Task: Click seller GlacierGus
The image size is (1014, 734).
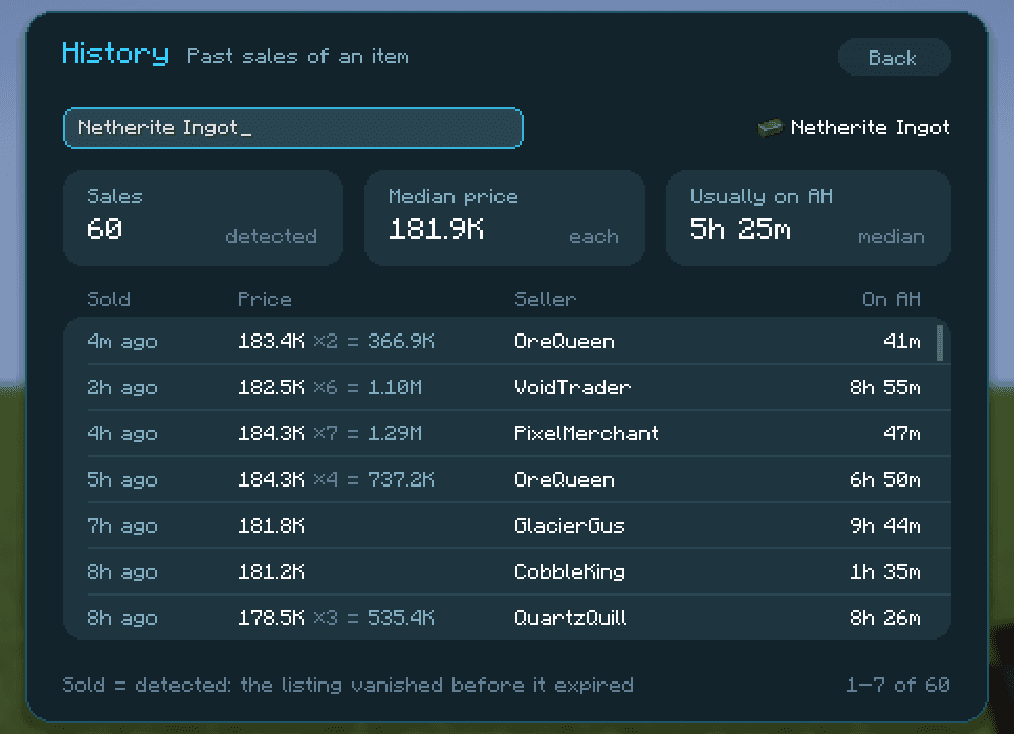Action: 569,526
